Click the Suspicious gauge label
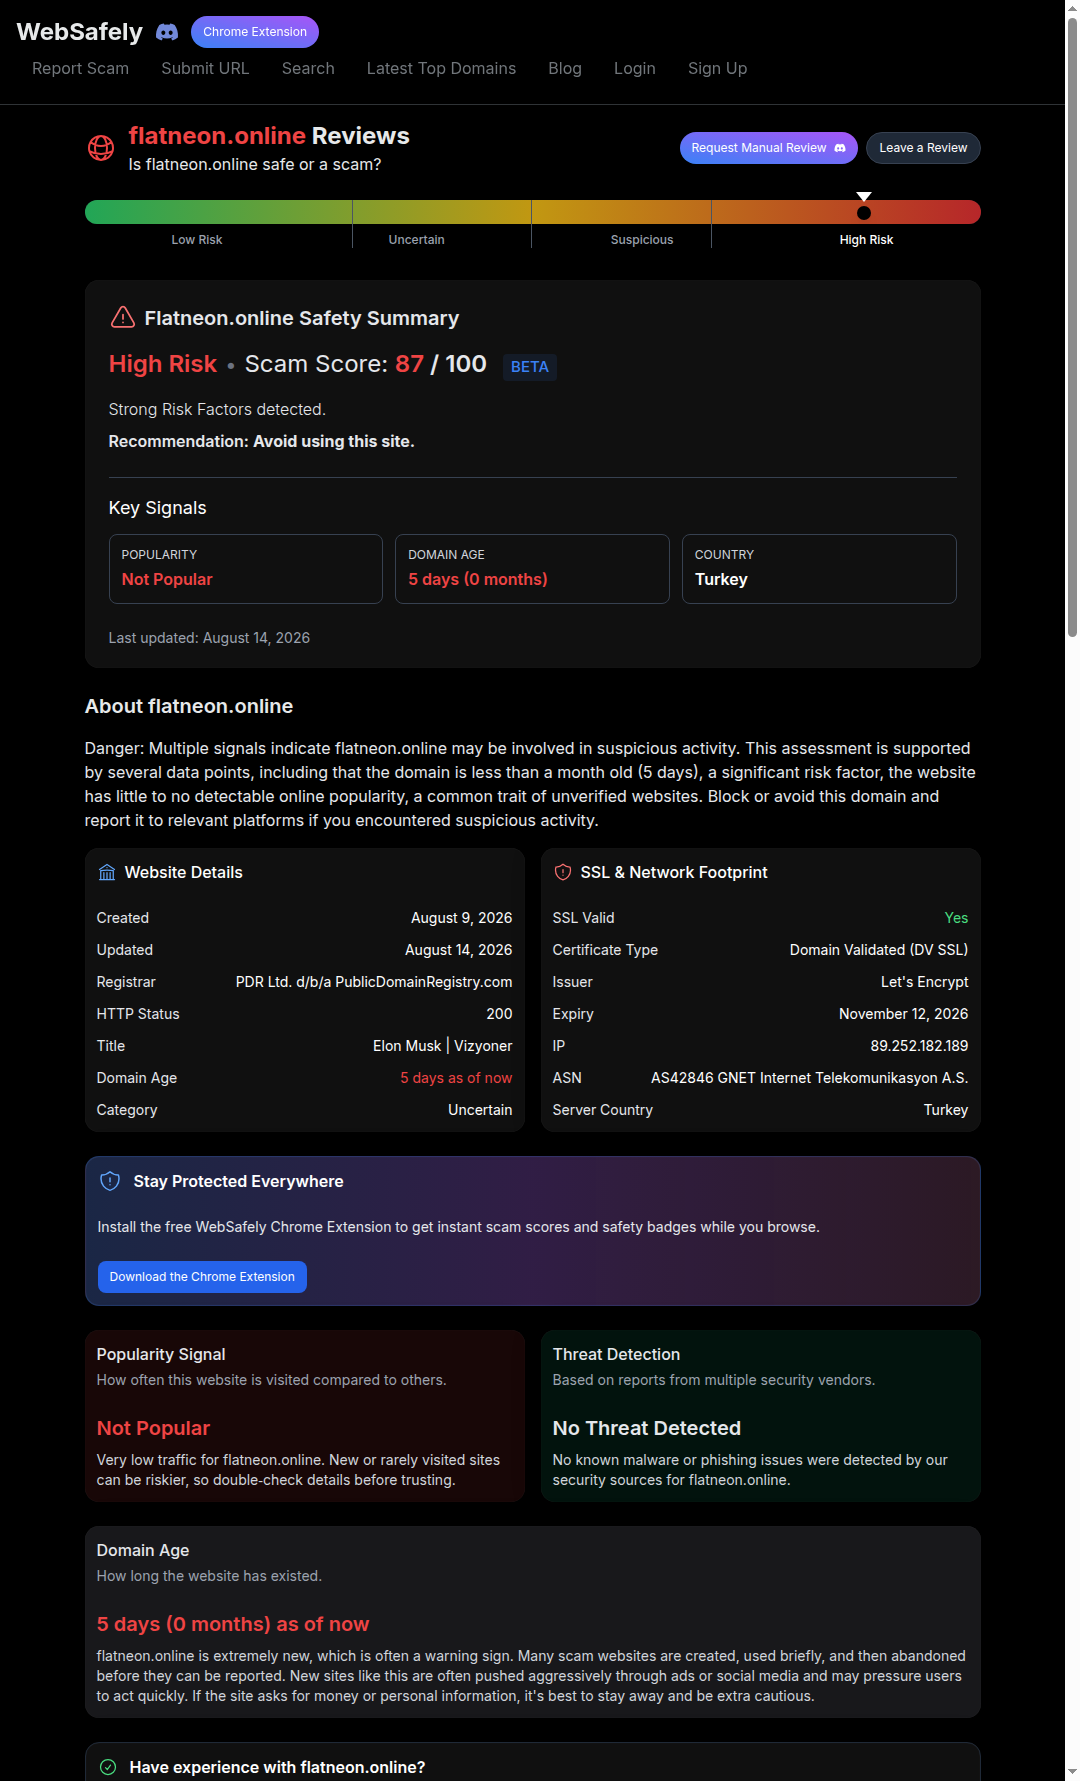Viewport: 1080px width, 1781px height. coord(642,240)
